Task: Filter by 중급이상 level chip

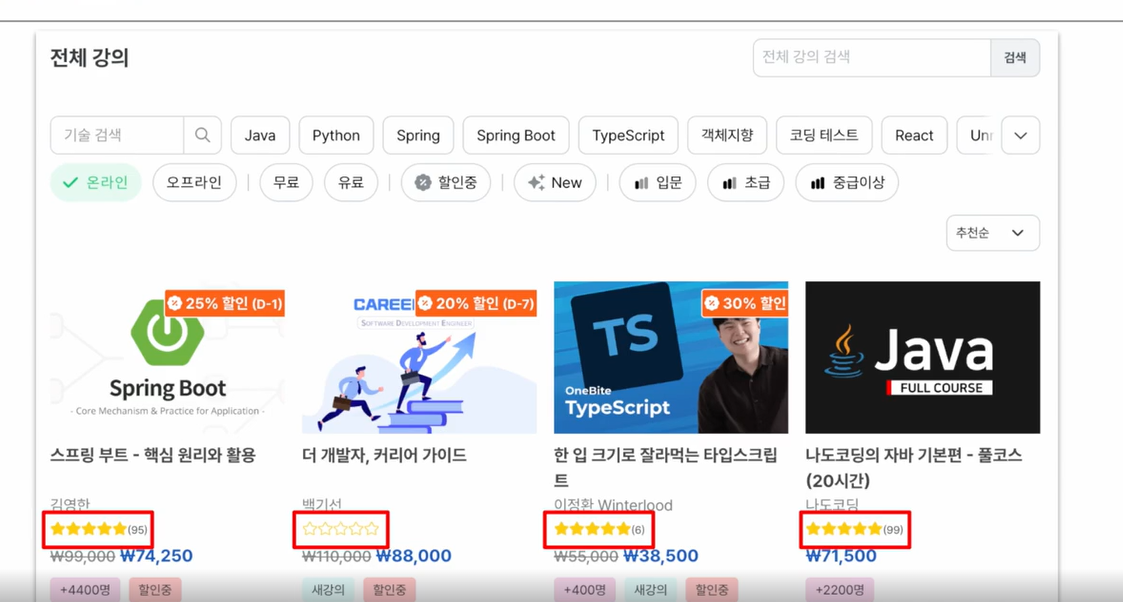Action: pos(847,183)
